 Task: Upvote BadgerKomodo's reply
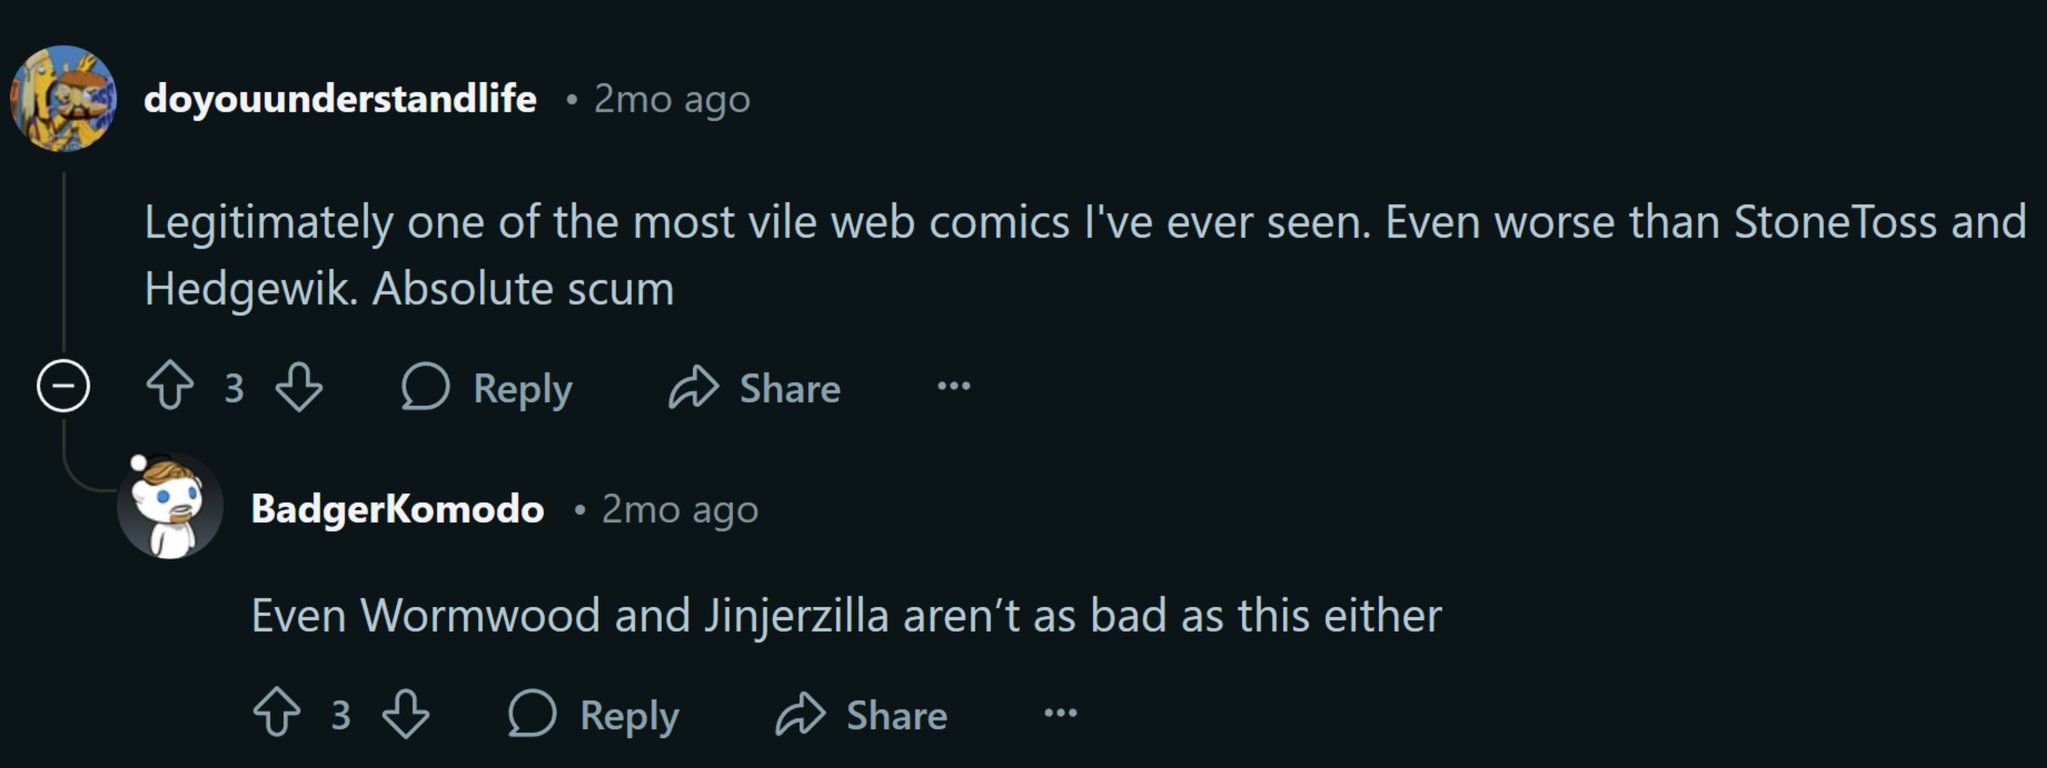tap(277, 714)
